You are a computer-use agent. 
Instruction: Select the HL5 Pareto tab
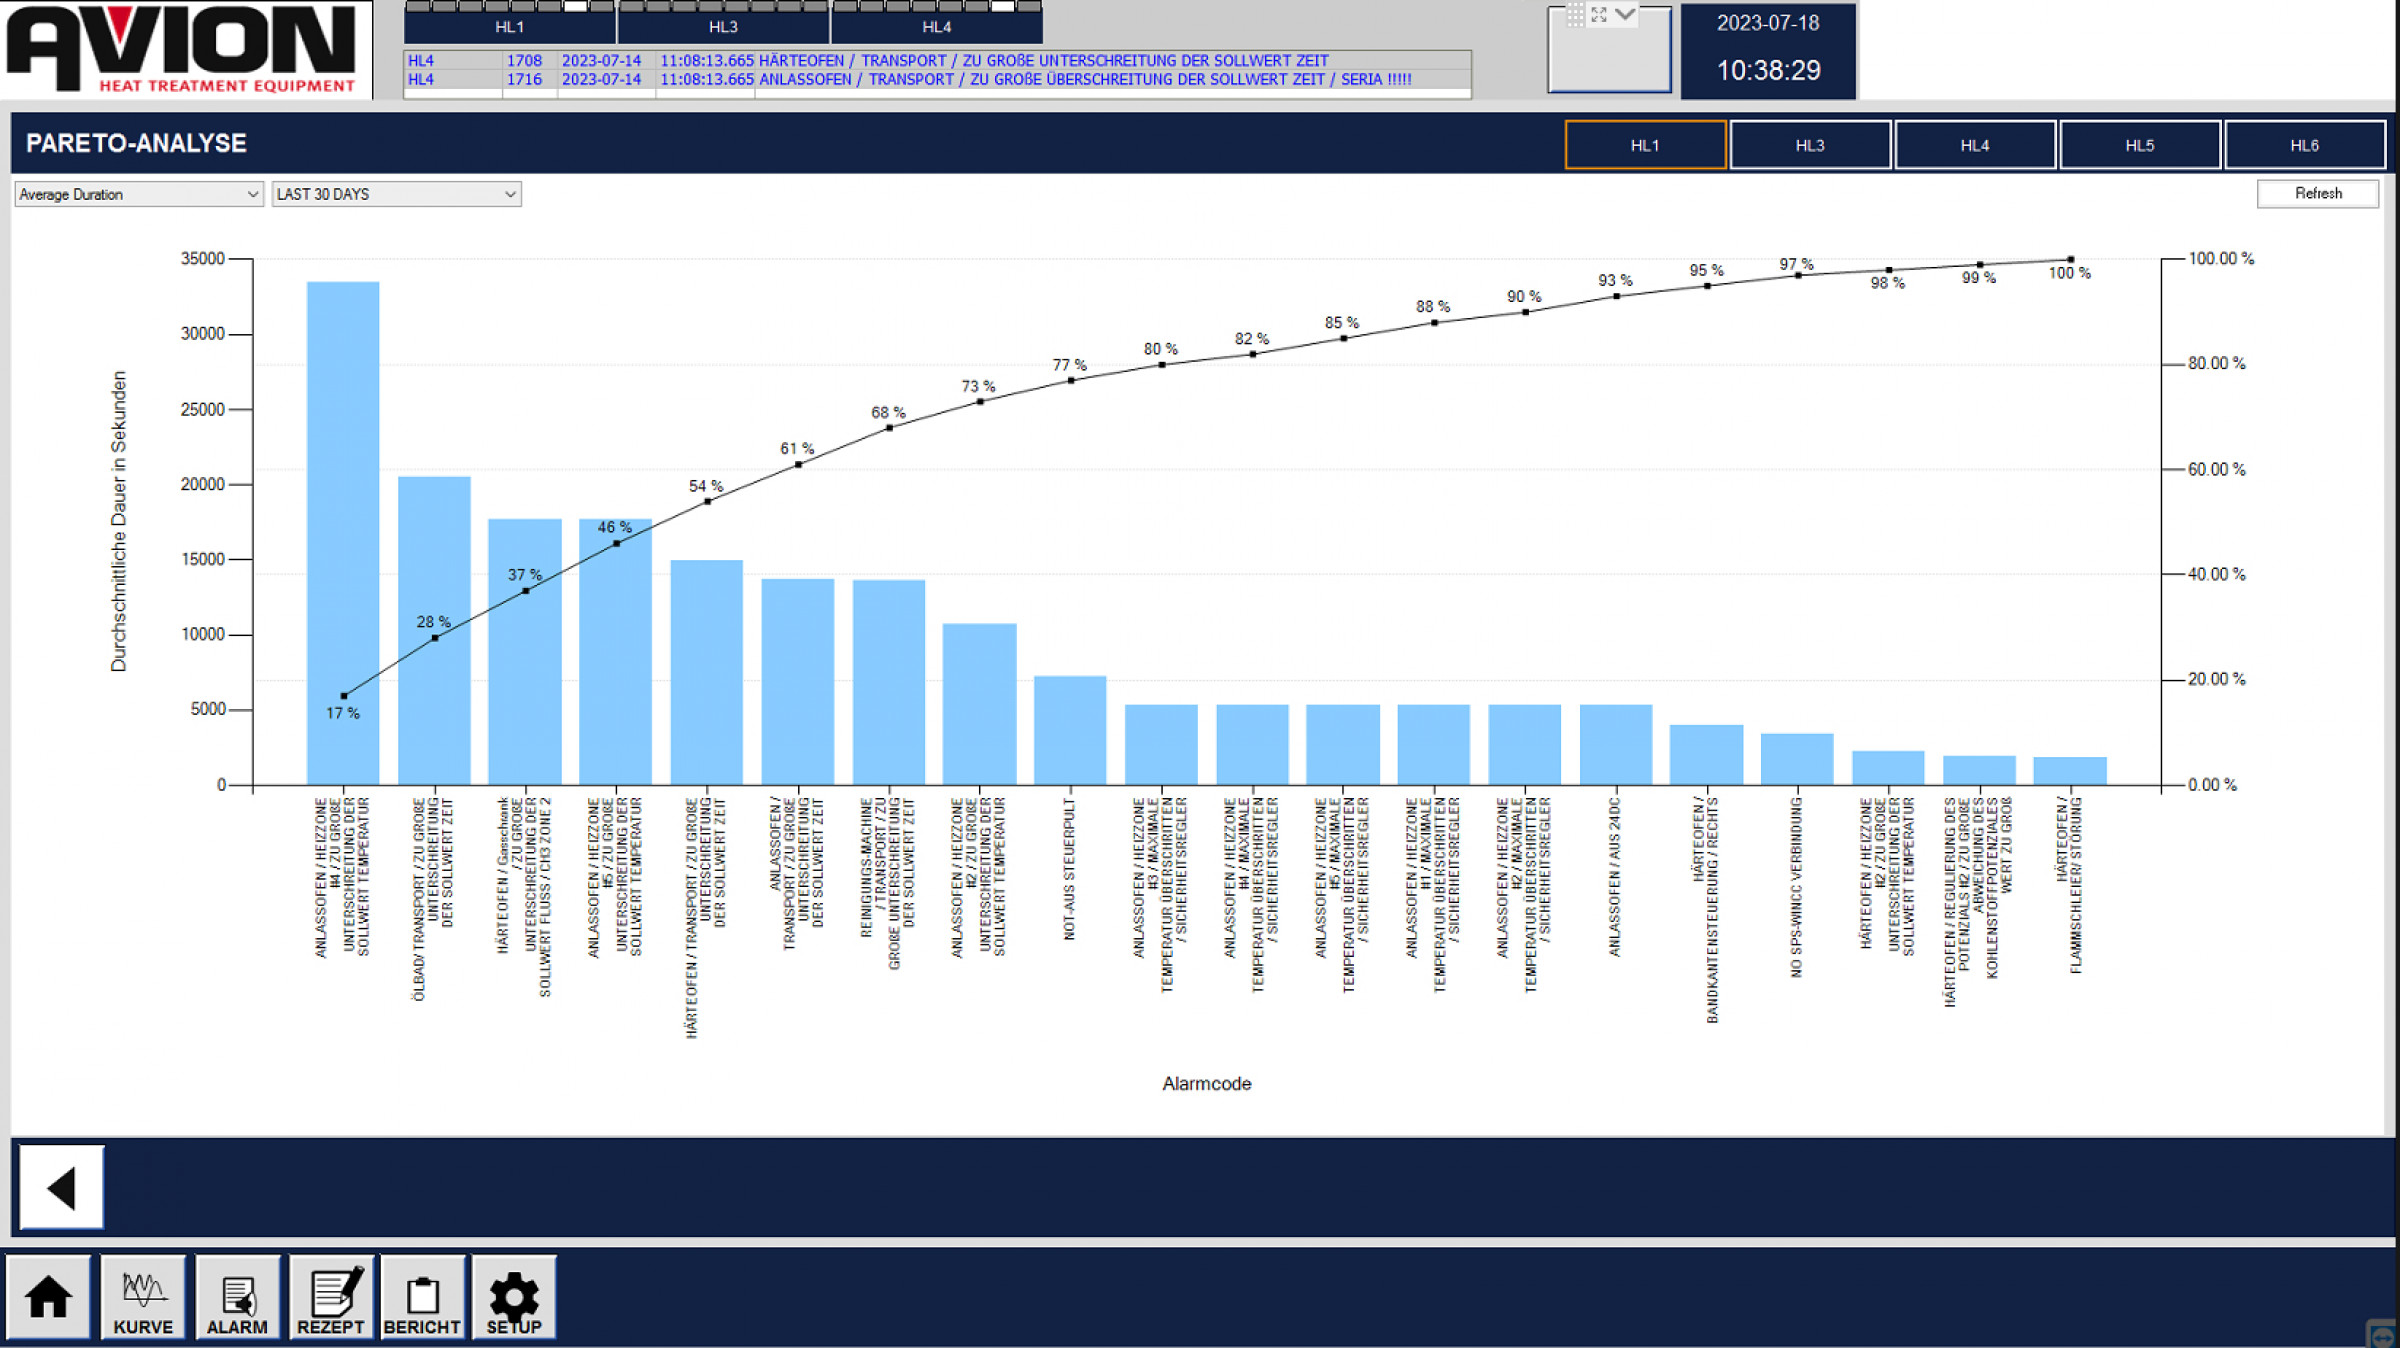click(x=2140, y=145)
